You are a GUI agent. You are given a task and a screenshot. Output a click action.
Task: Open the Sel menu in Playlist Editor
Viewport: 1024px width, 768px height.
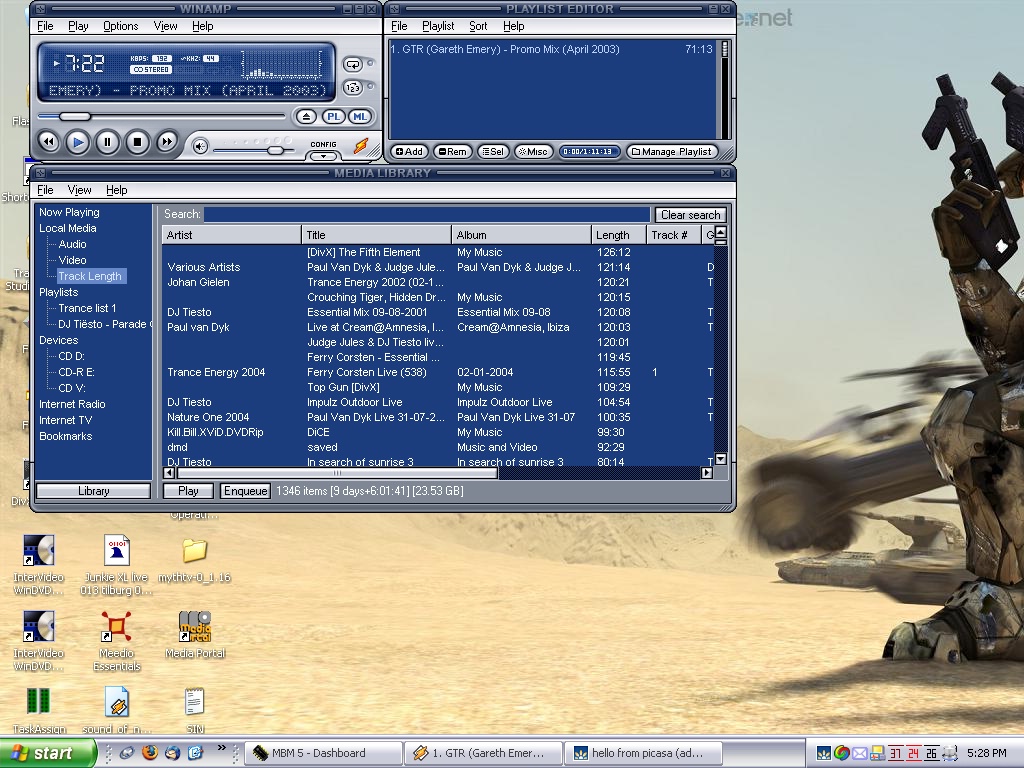point(493,152)
